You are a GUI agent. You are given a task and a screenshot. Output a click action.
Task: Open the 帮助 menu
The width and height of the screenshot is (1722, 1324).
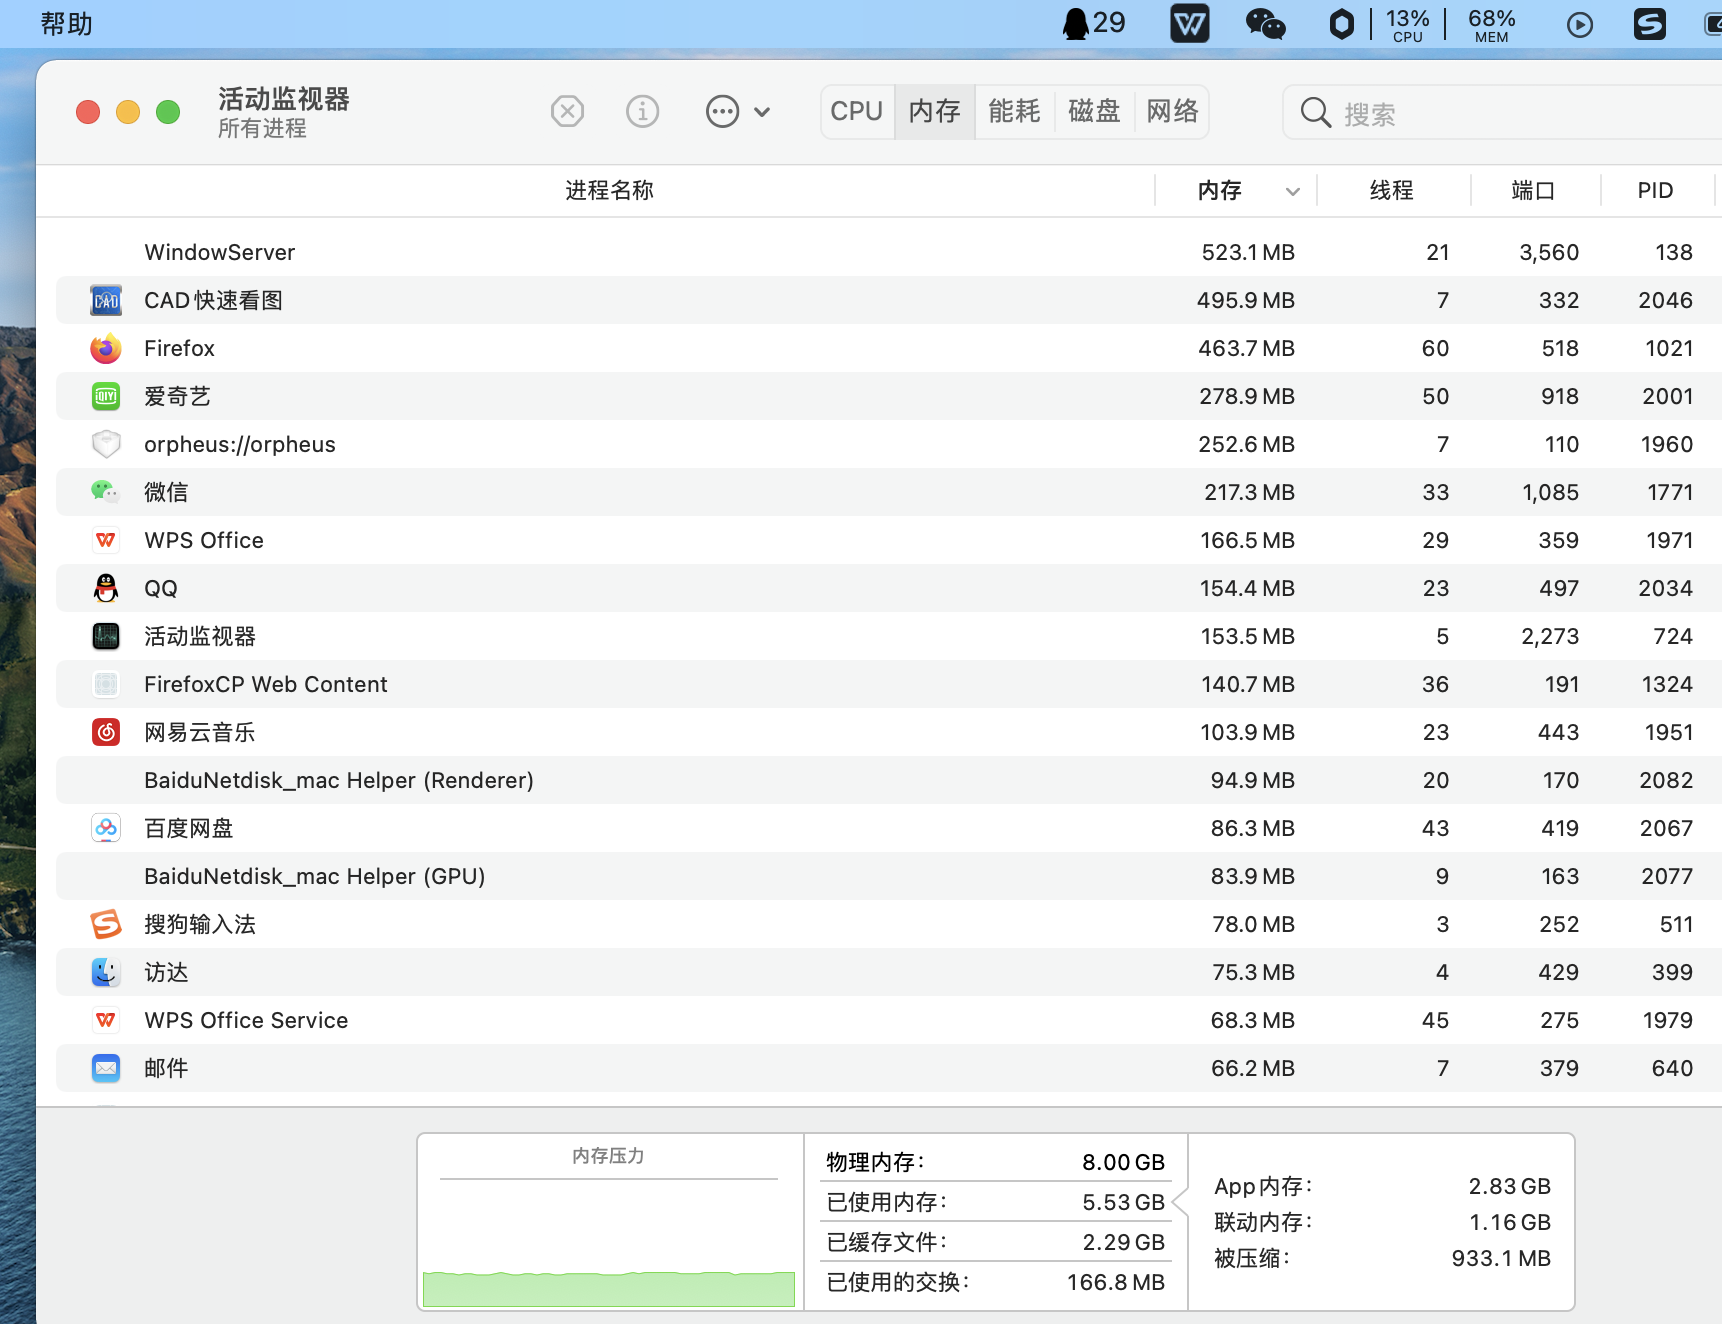[x=66, y=24]
